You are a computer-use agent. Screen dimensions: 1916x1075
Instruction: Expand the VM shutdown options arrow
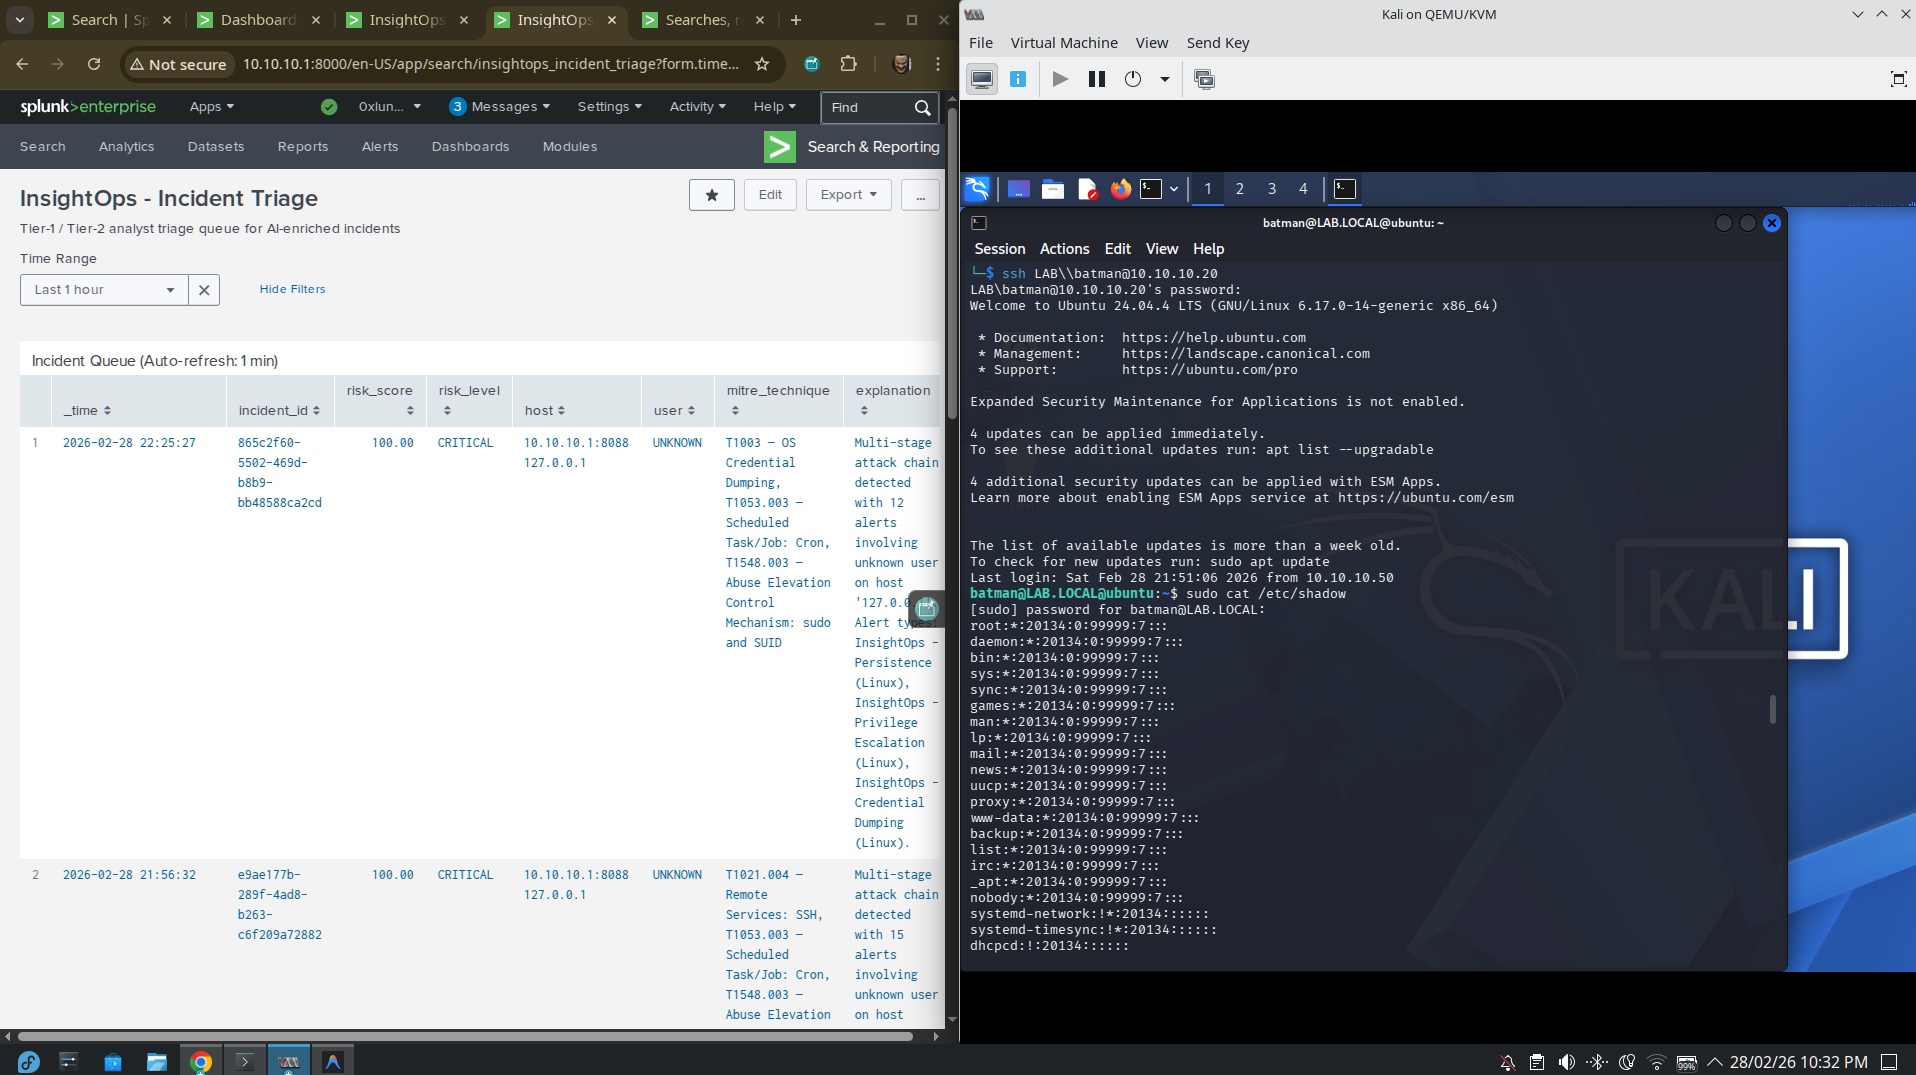click(1164, 79)
